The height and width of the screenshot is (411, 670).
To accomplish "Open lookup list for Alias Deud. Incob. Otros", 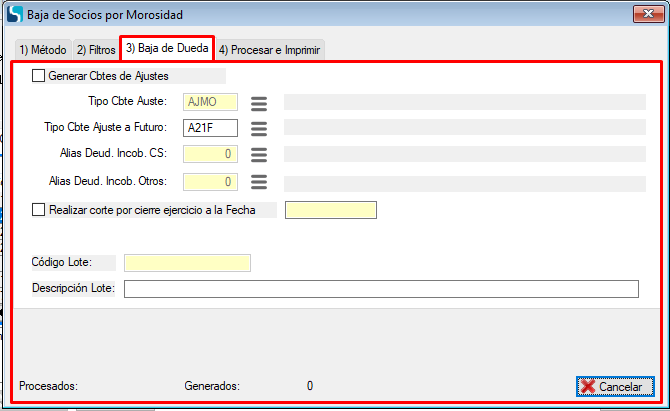I will point(259,181).
